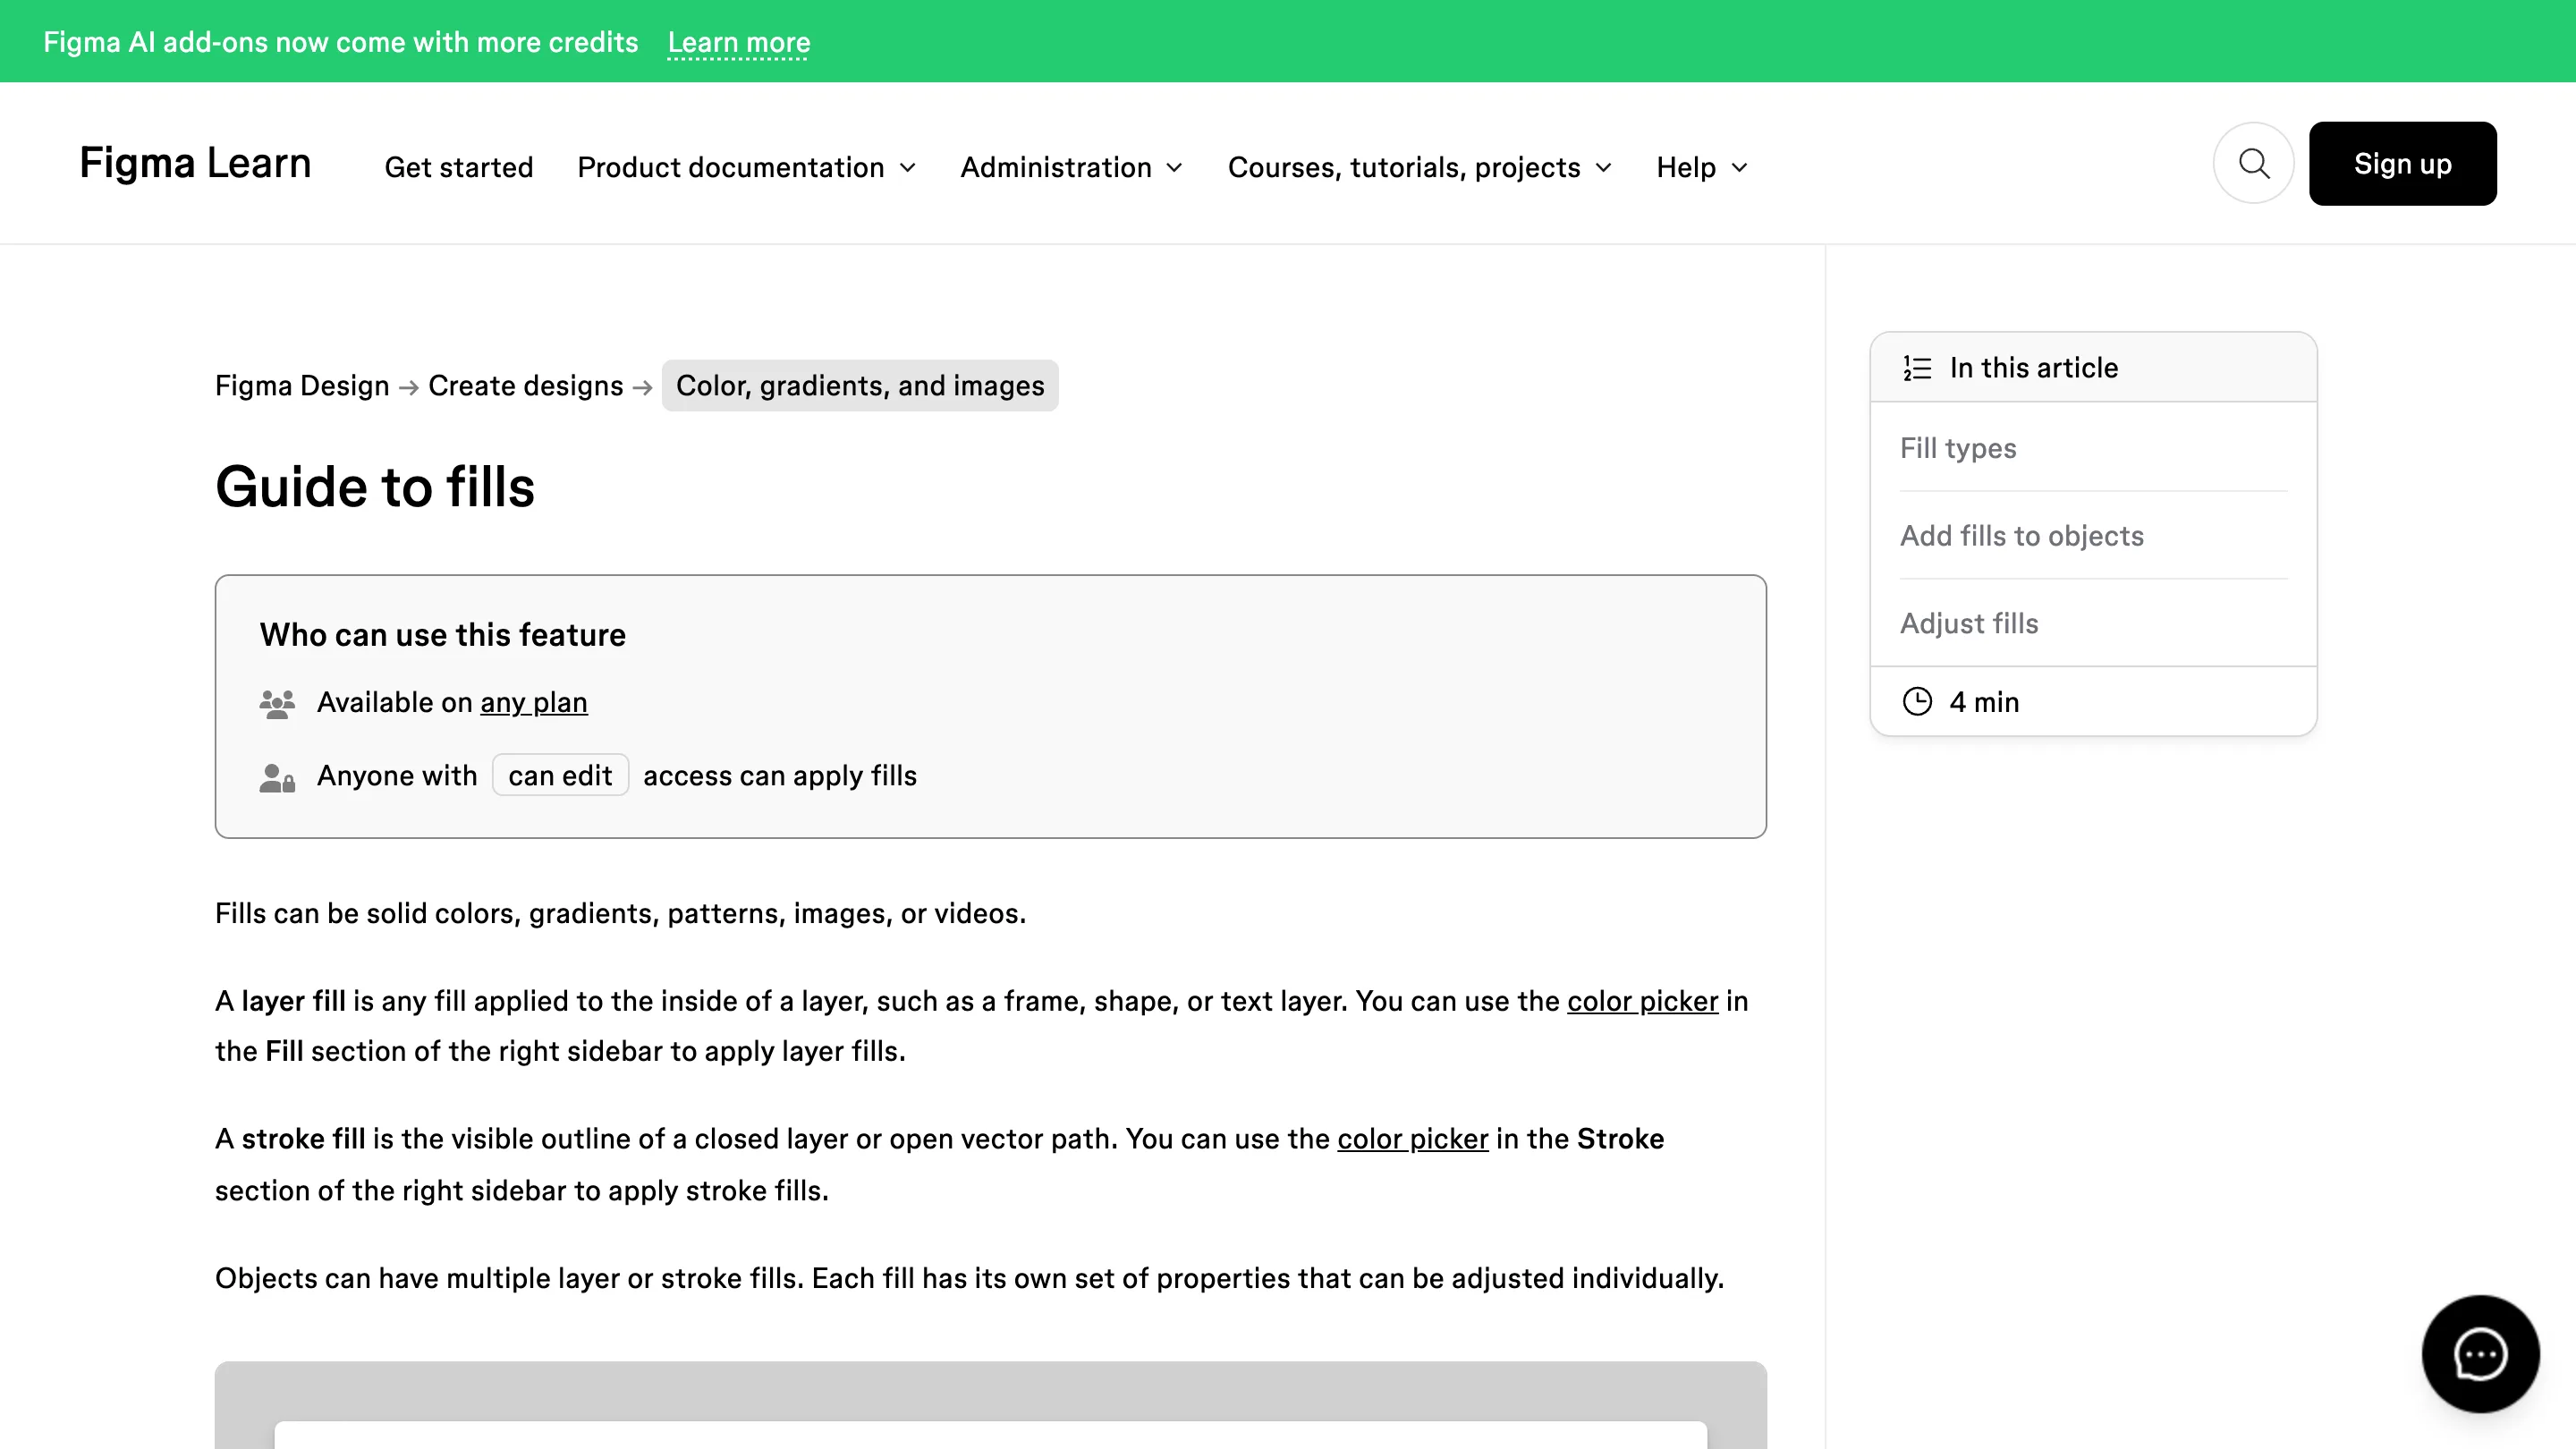
Task: Click the group people icon beside Available on
Action: (x=277, y=703)
